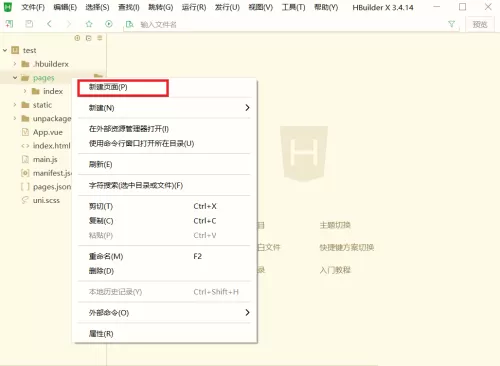Viewport: 500px width, 366px height.
Task: Open the 运行(R) menu
Action: [194, 7]
